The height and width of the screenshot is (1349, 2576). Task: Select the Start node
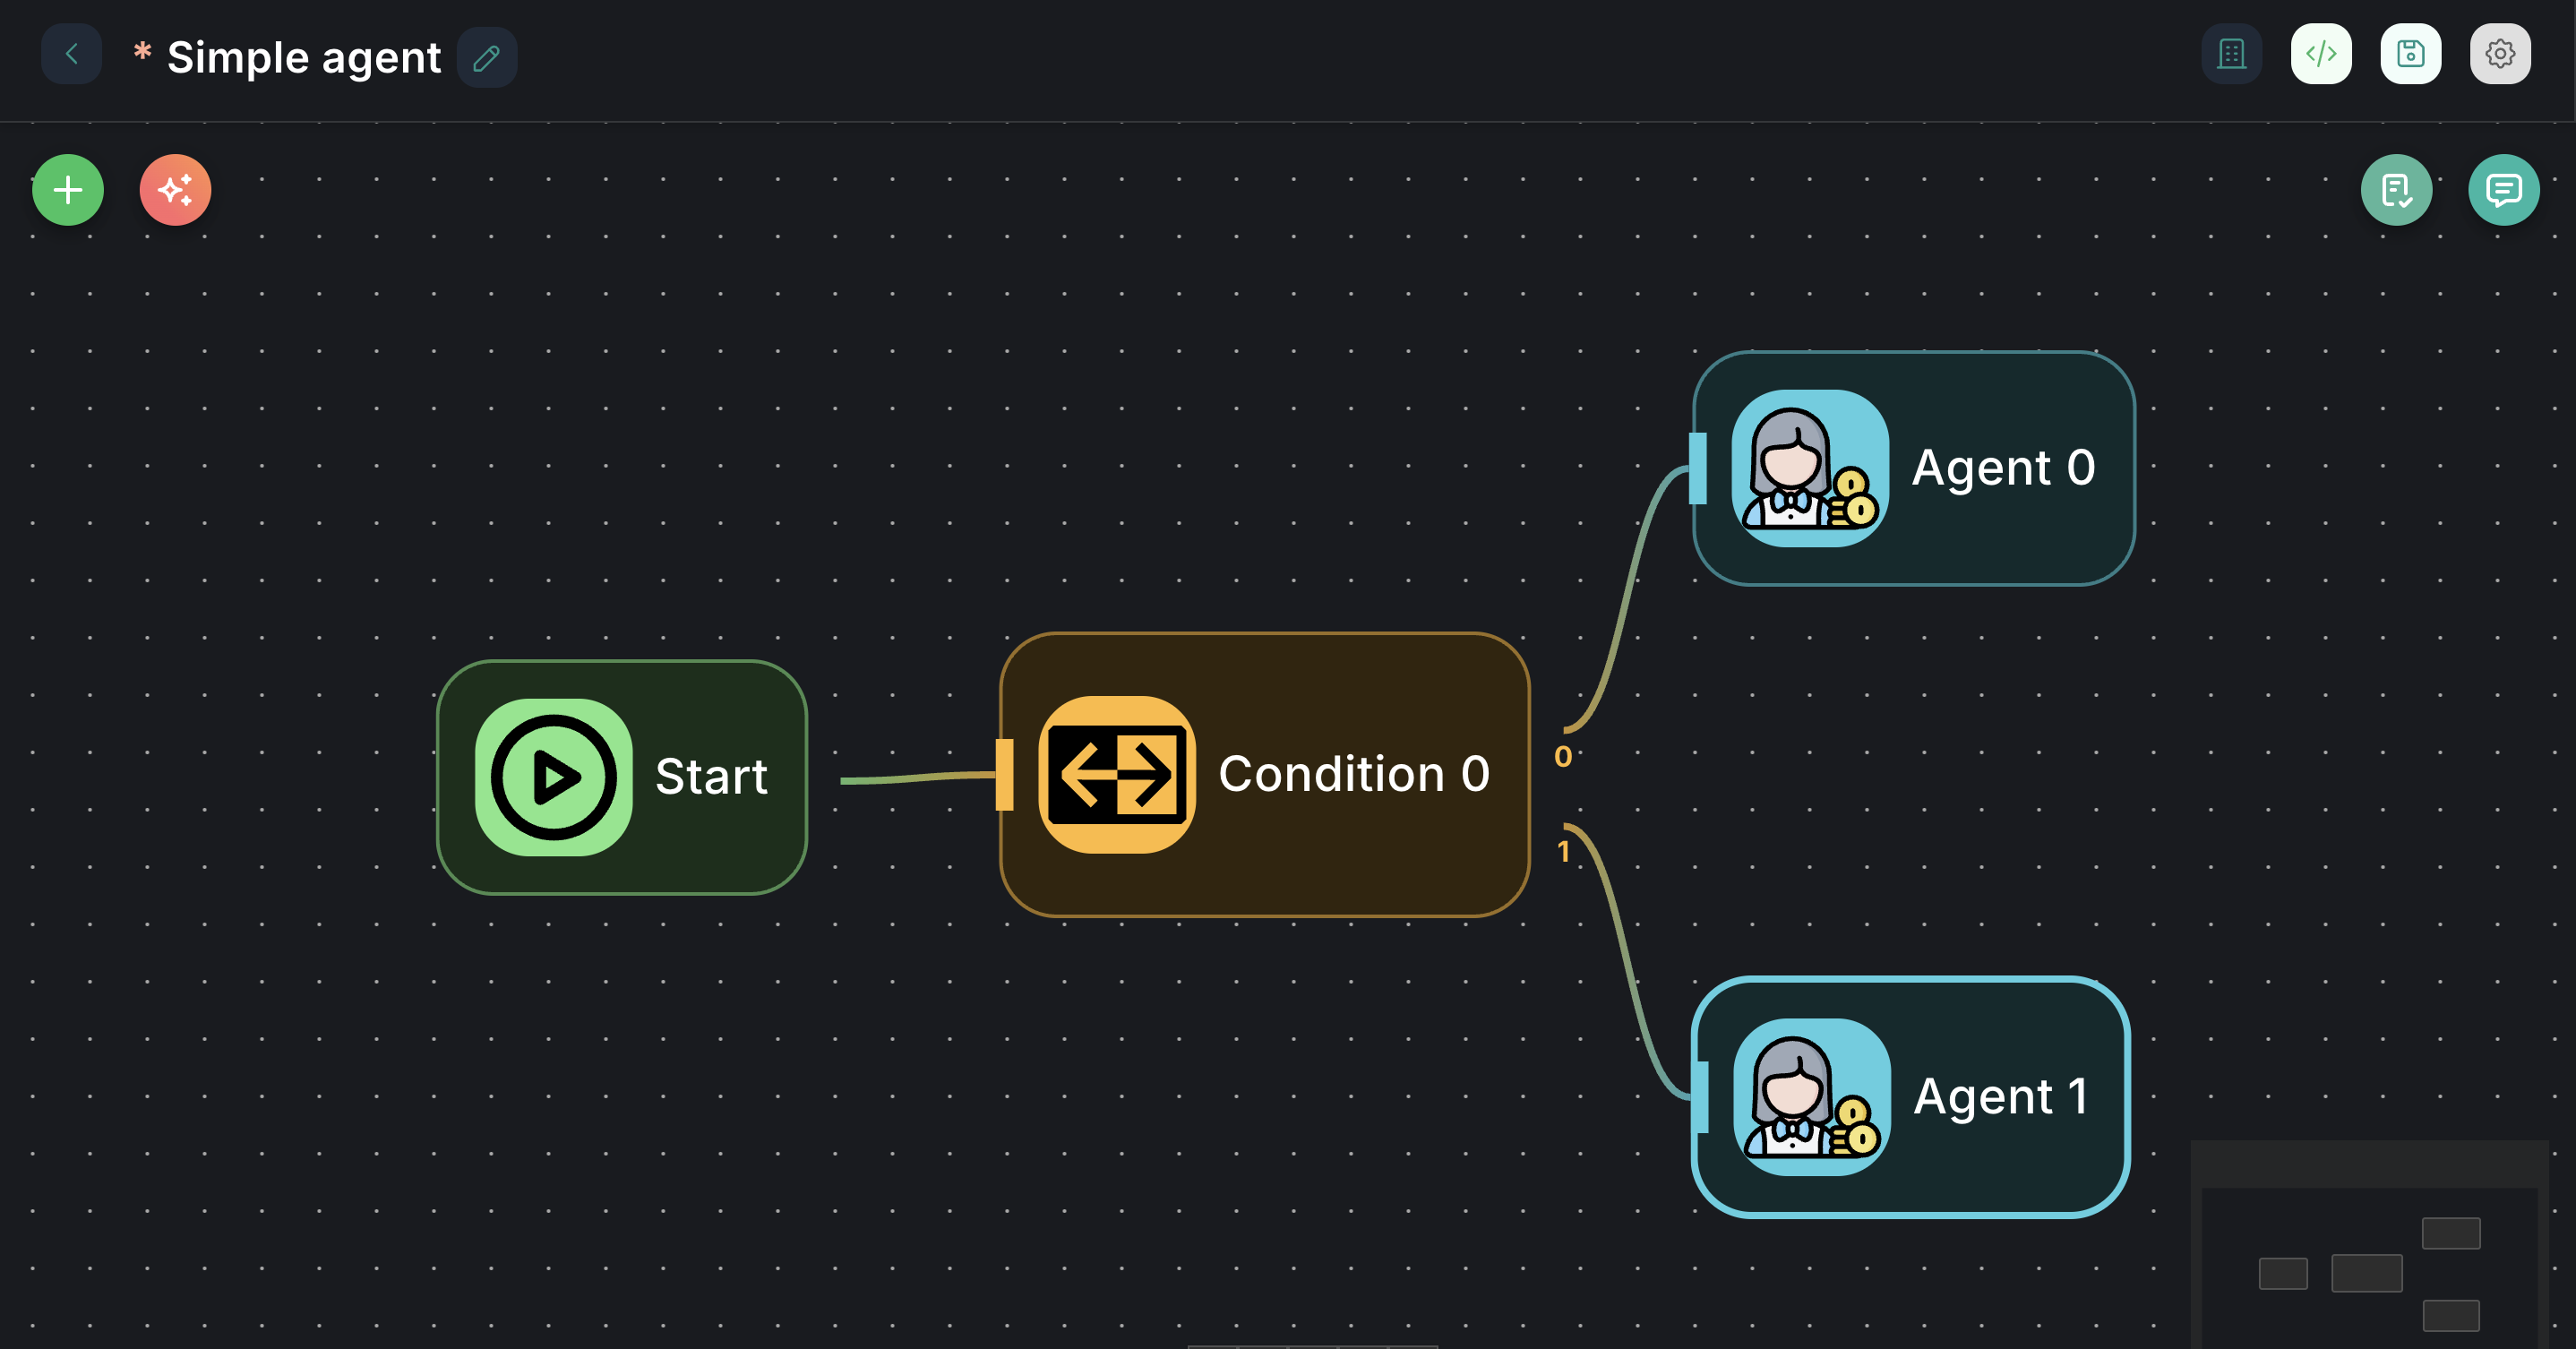622,775
